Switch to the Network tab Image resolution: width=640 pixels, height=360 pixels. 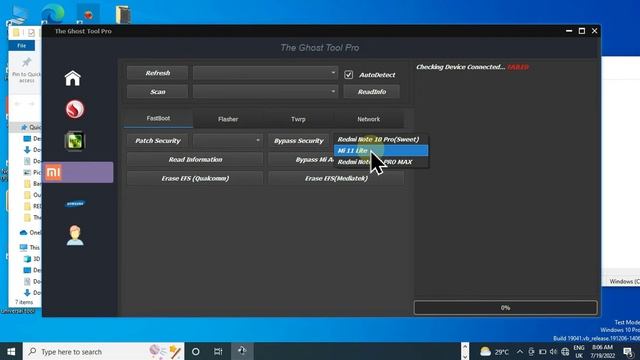tap(369, 119)
